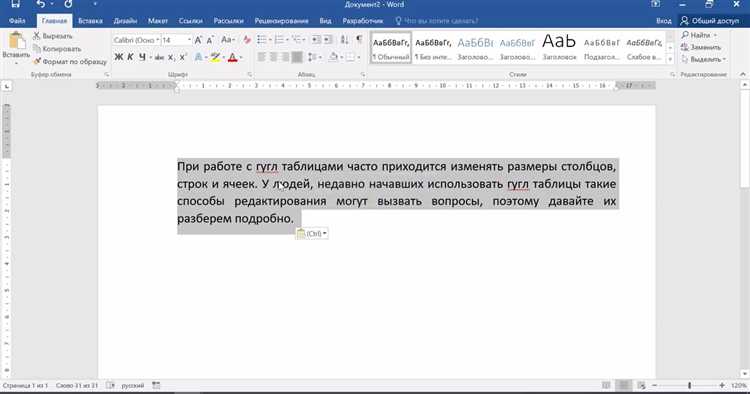
Task: Apply the Без интервала style
Action: (433, 48)
